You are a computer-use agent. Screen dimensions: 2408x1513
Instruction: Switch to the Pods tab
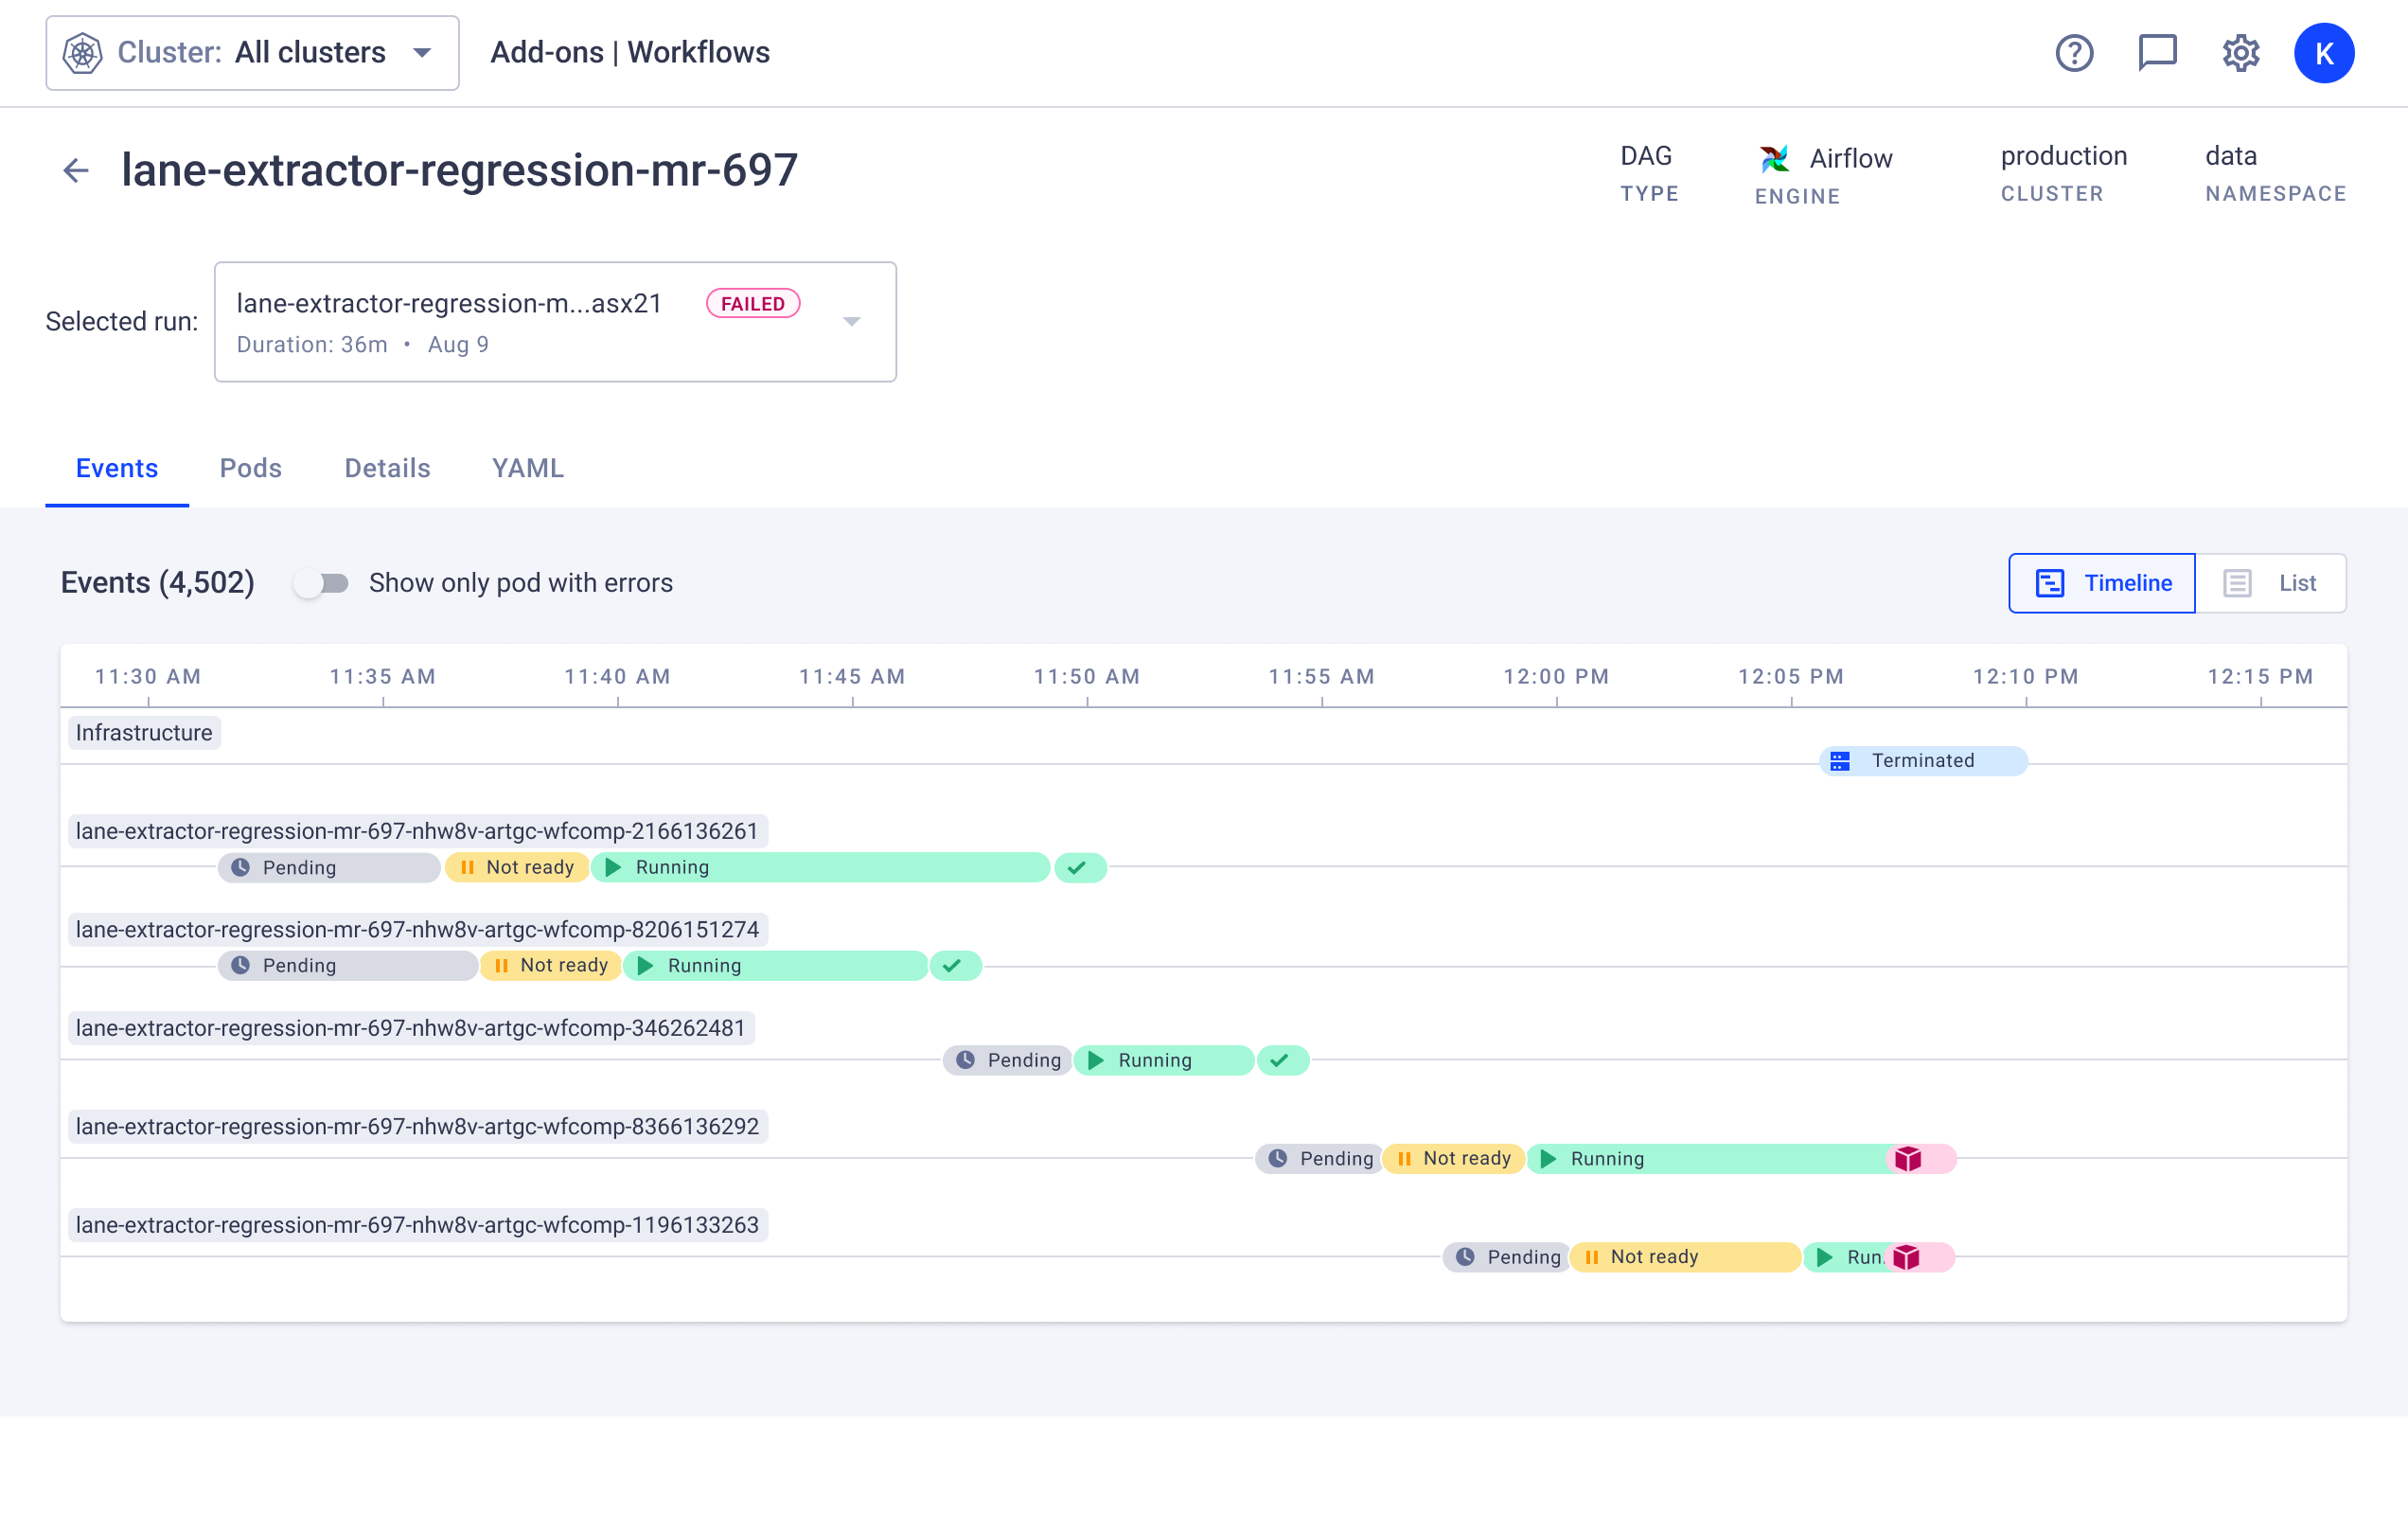[250, 468]
